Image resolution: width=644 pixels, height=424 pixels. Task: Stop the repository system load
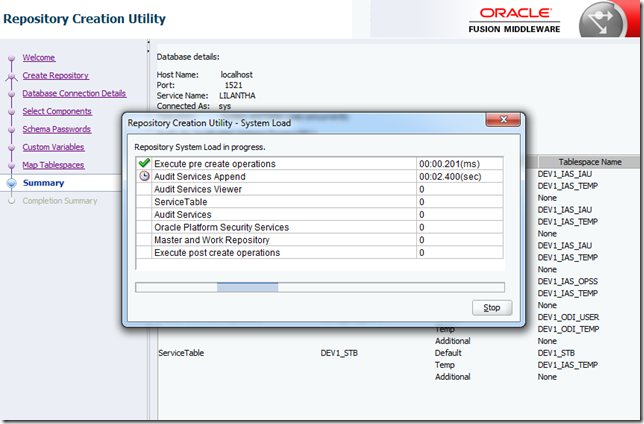[492, 308]
